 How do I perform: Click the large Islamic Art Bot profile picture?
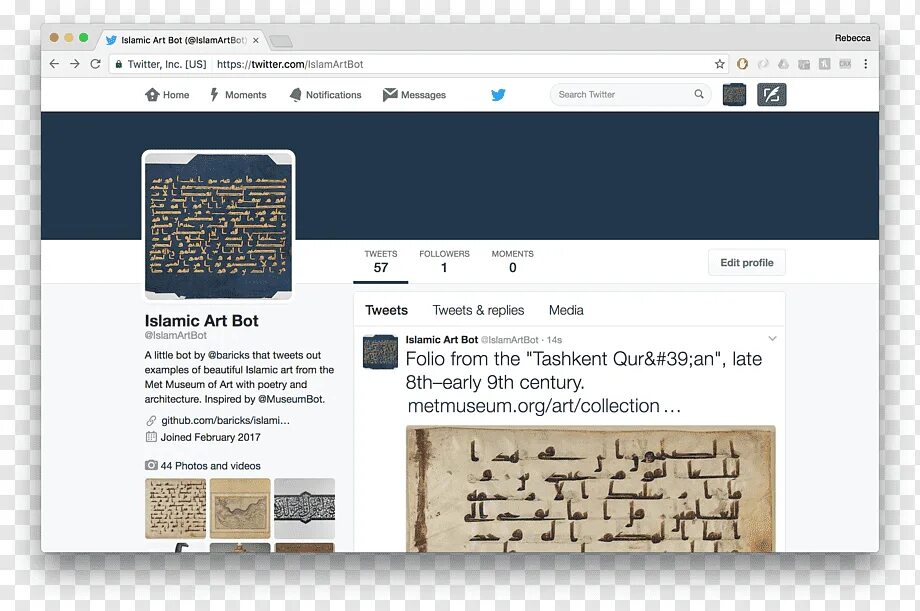[x=218, y=224]
